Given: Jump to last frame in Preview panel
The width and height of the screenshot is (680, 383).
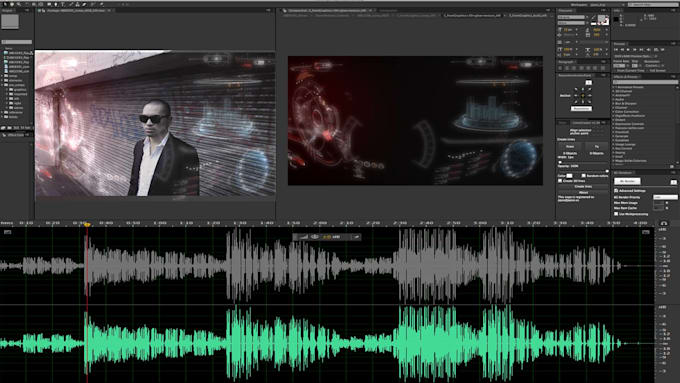Looking at the screenshot, I should coord(642,50).
